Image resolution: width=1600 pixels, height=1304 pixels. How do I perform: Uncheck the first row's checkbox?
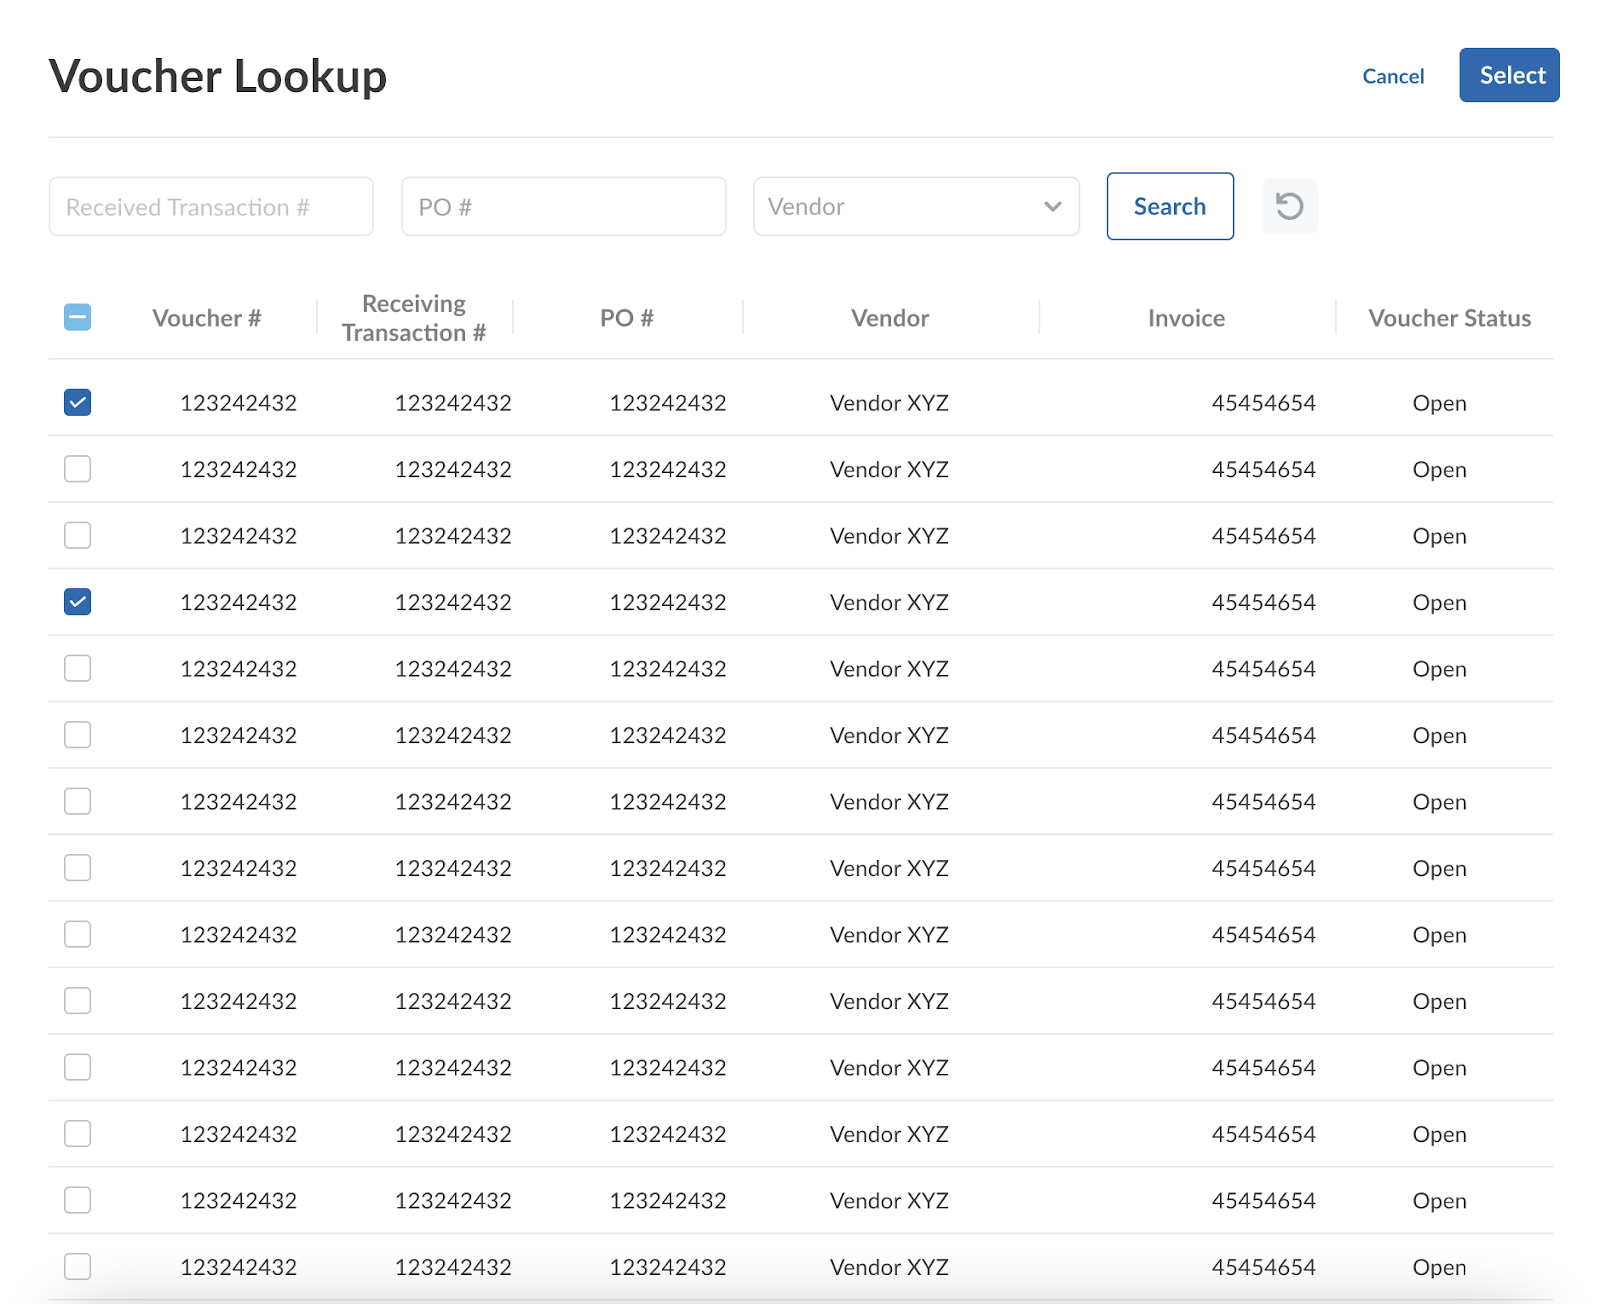pos(77,402)
